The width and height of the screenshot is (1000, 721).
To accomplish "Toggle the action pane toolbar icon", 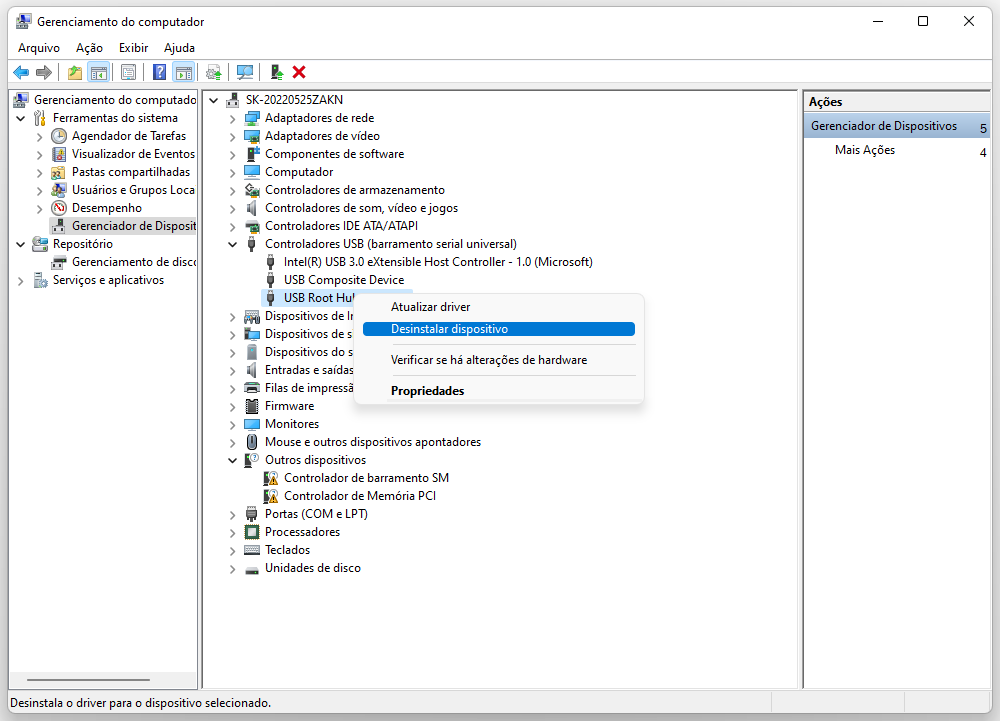I will (184, 71).
